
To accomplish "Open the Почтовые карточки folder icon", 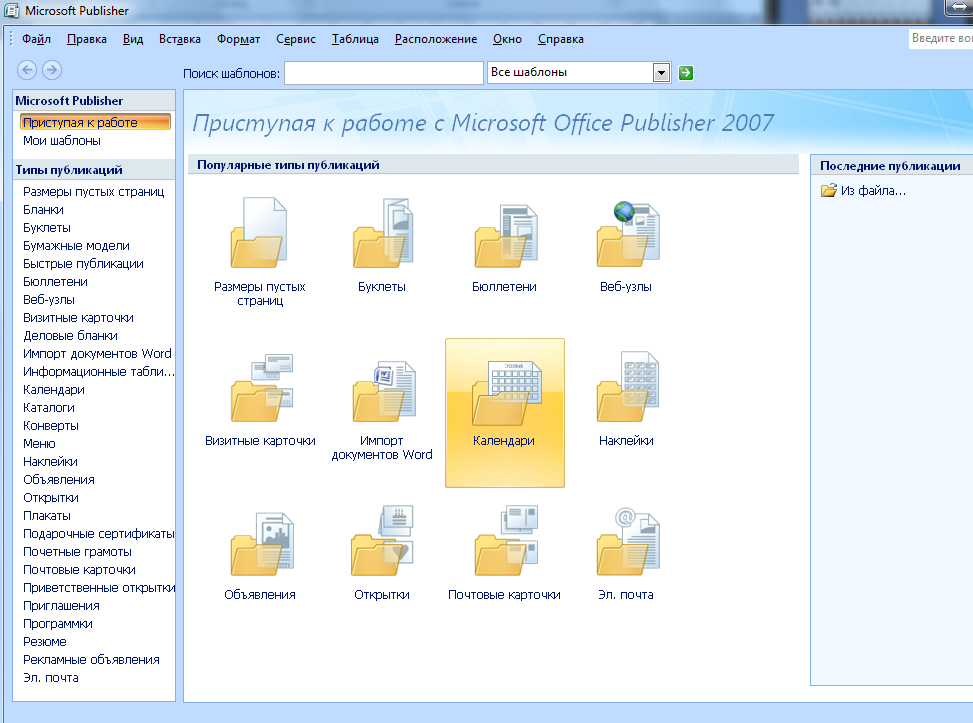I will click(x=506, y=541).
